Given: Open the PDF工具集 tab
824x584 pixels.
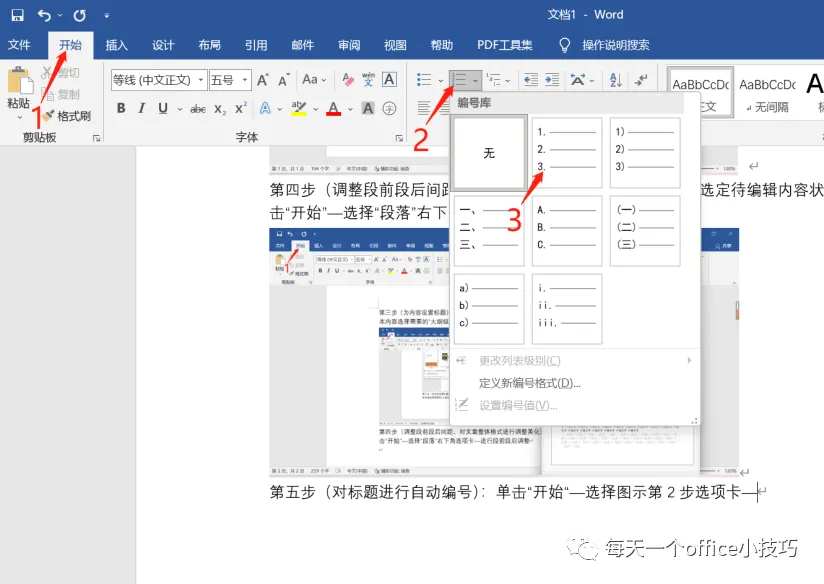Looking at the screenshot, I should tap(504, 45).
